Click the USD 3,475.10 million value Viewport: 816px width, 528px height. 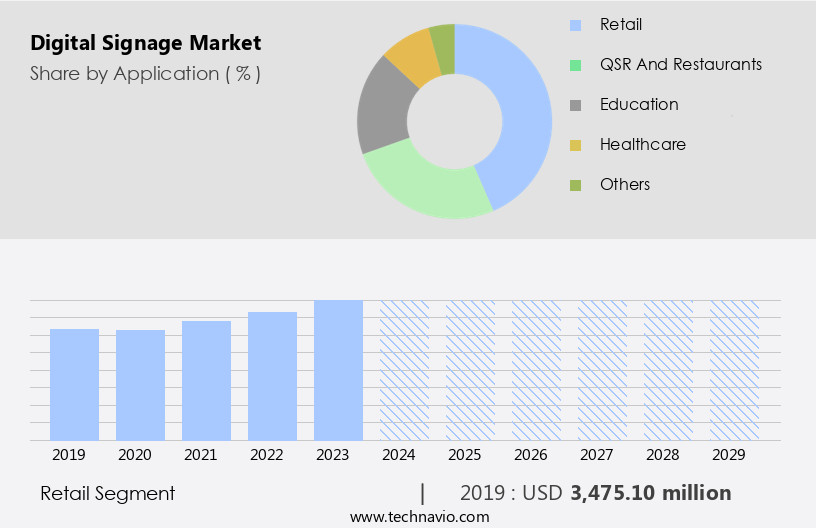[x=651, y=493]
